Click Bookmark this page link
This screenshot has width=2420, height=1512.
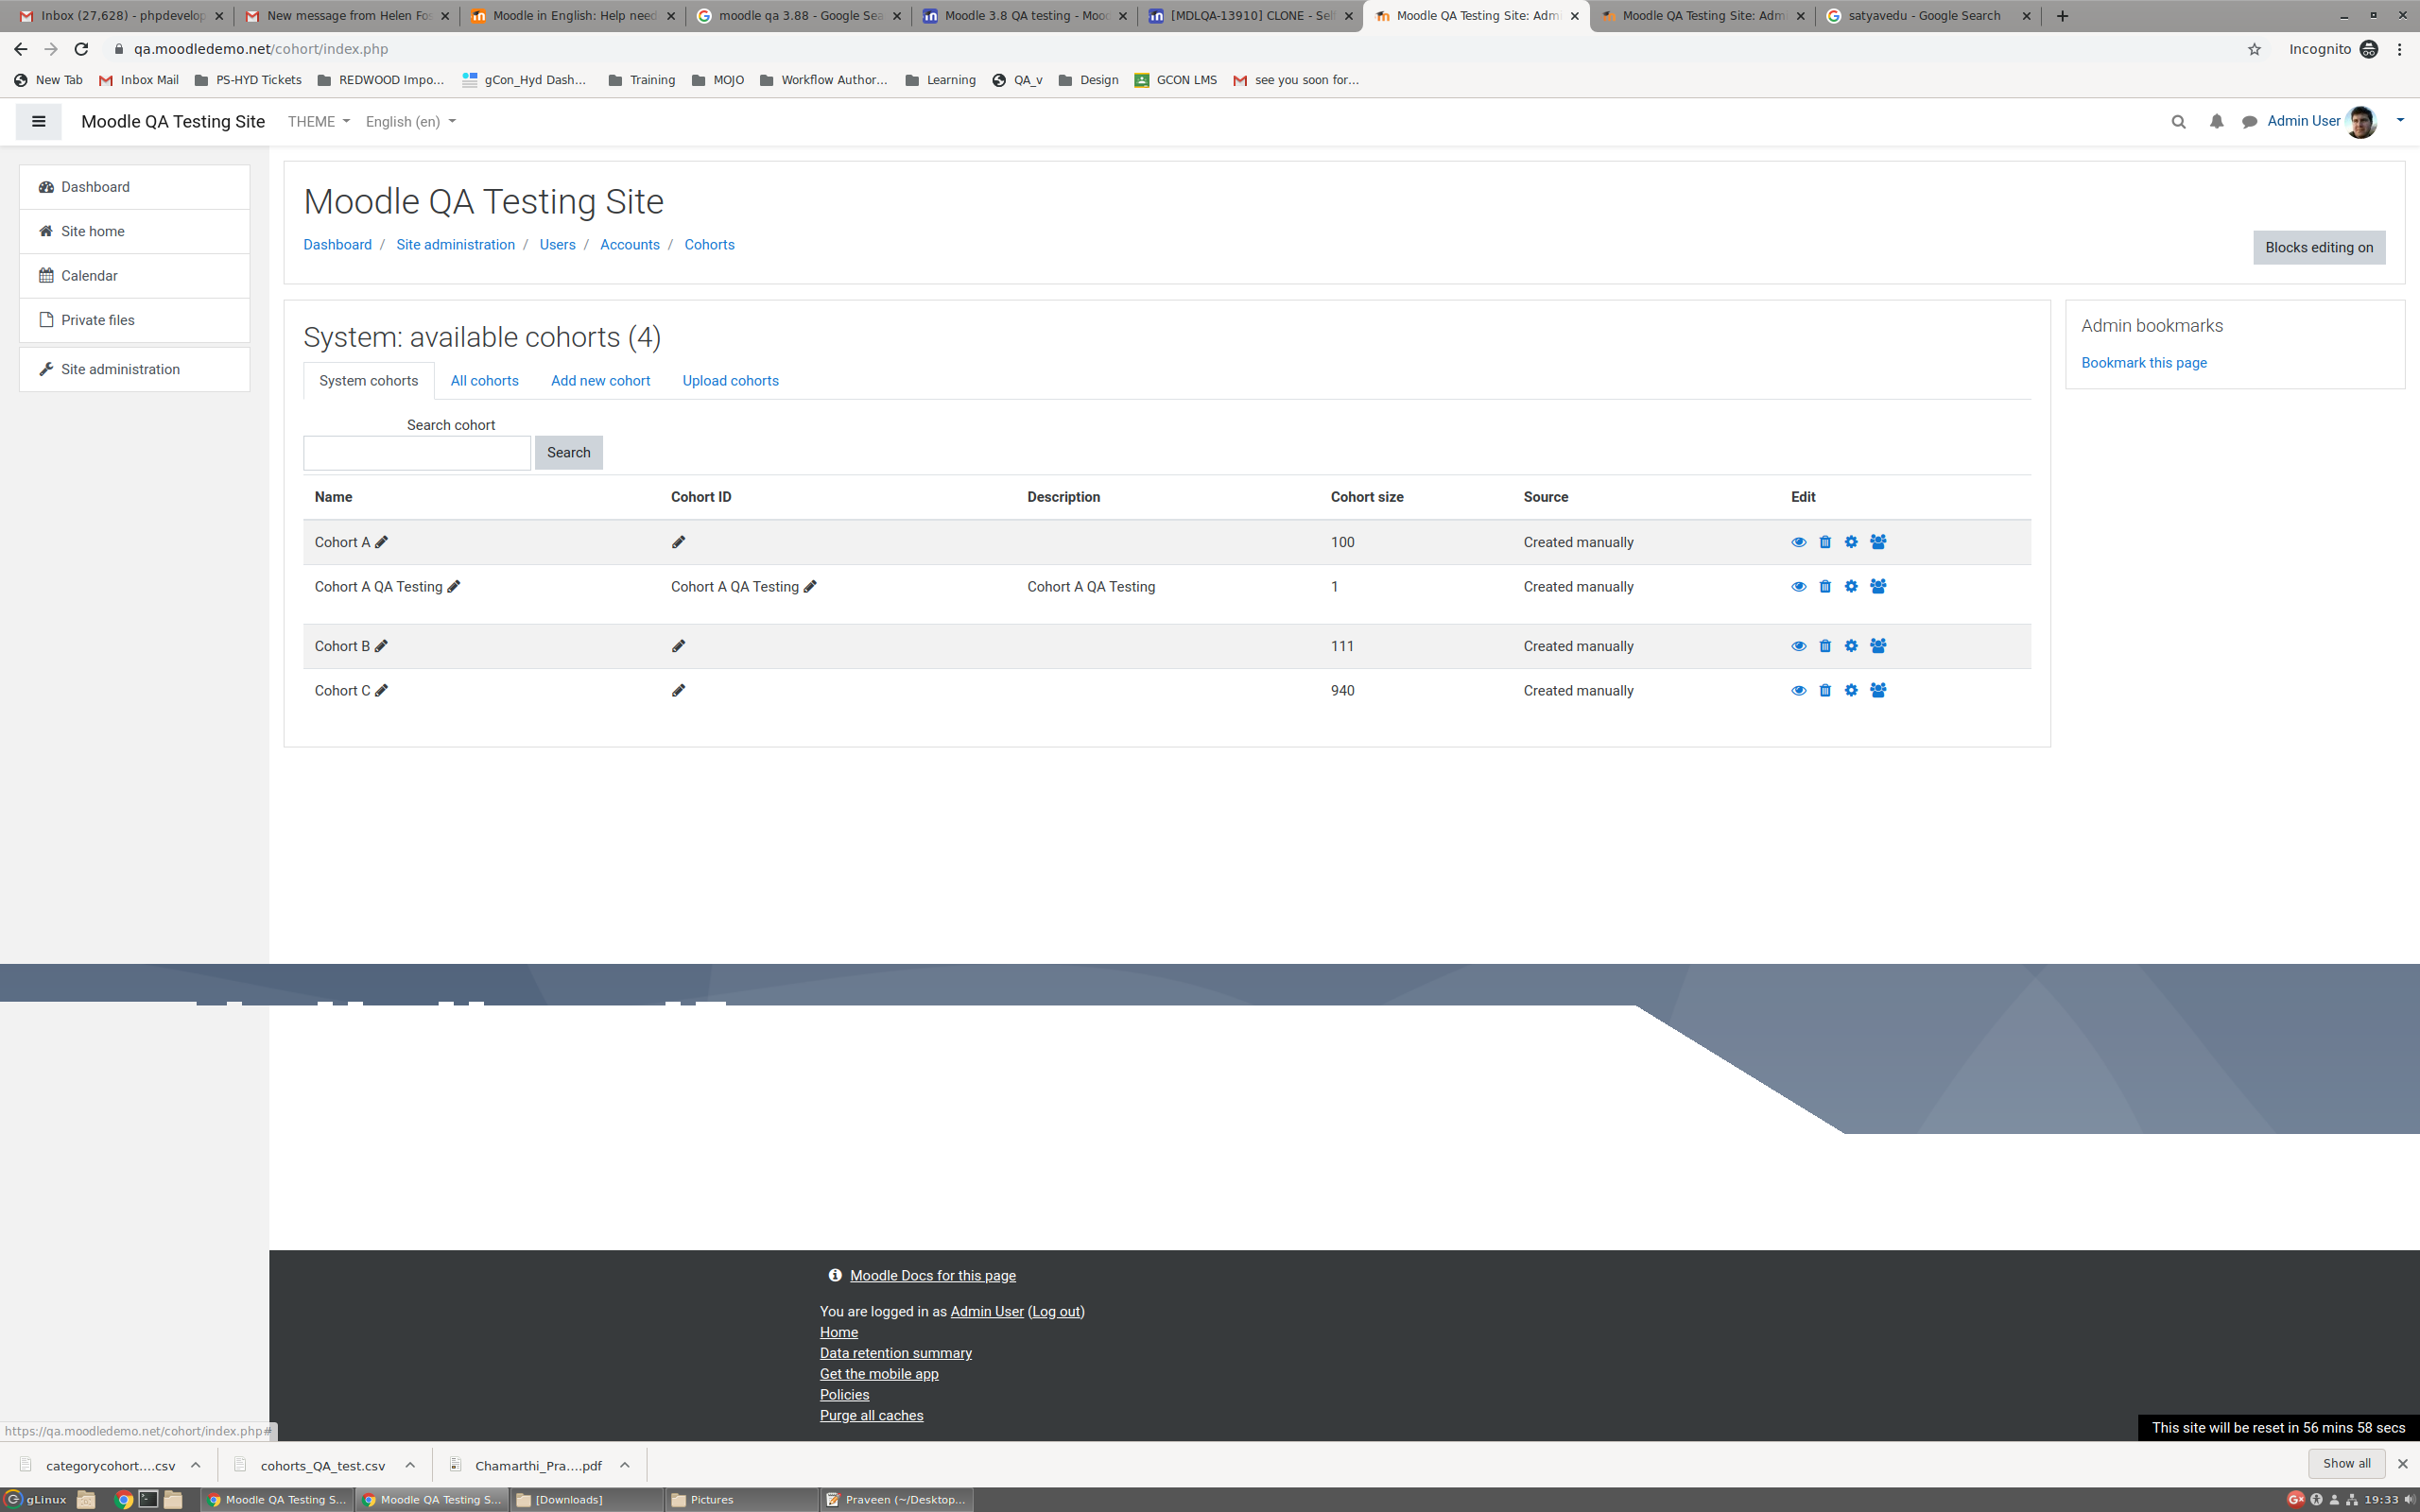point(2143,363)
